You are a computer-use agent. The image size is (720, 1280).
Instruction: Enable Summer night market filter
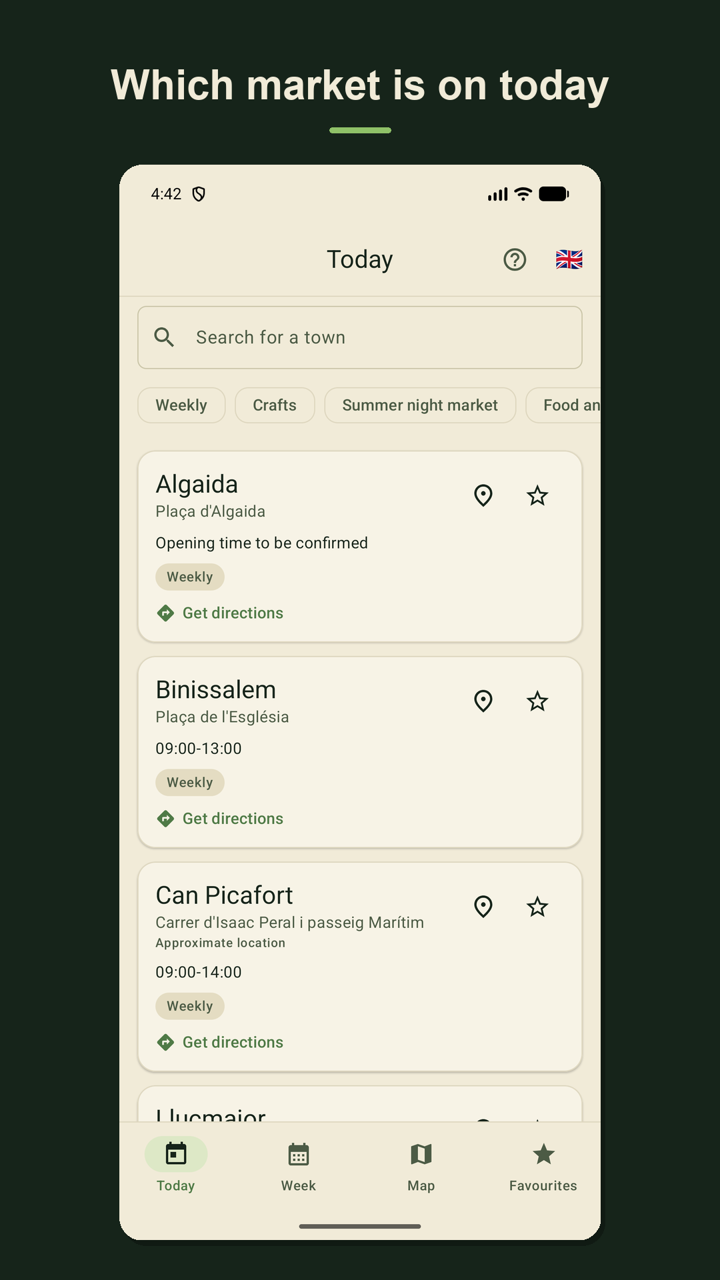[420, 405]
